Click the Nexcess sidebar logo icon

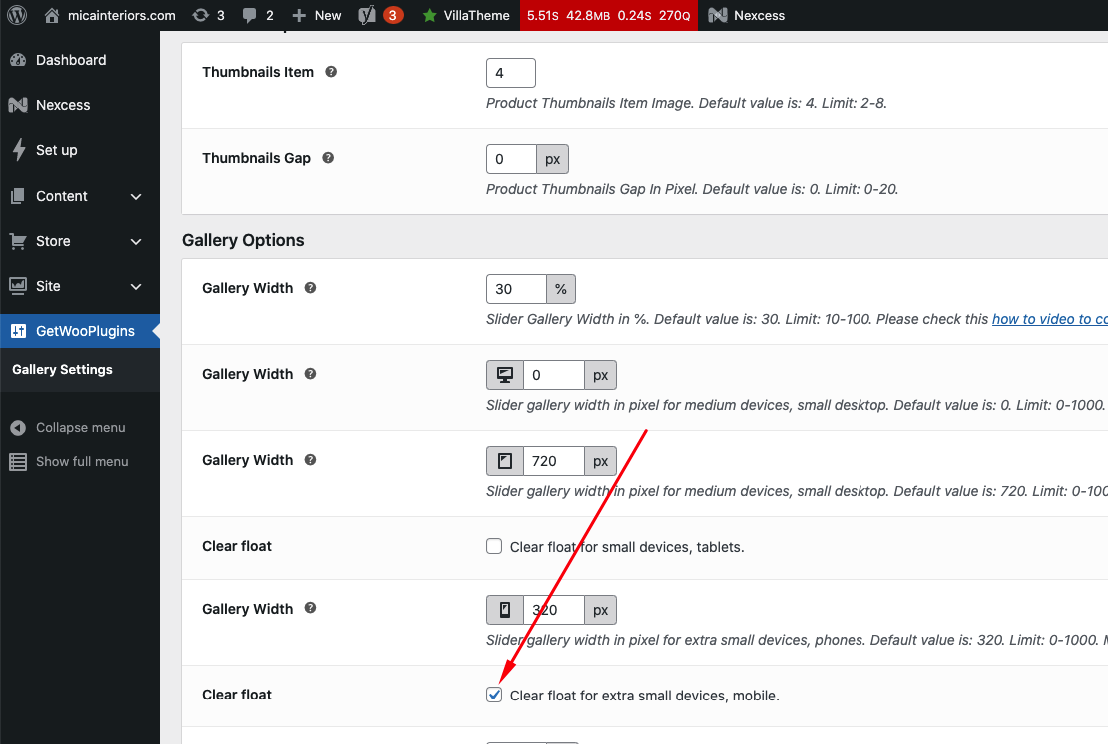pyautogui.click(x=18, y=105)
